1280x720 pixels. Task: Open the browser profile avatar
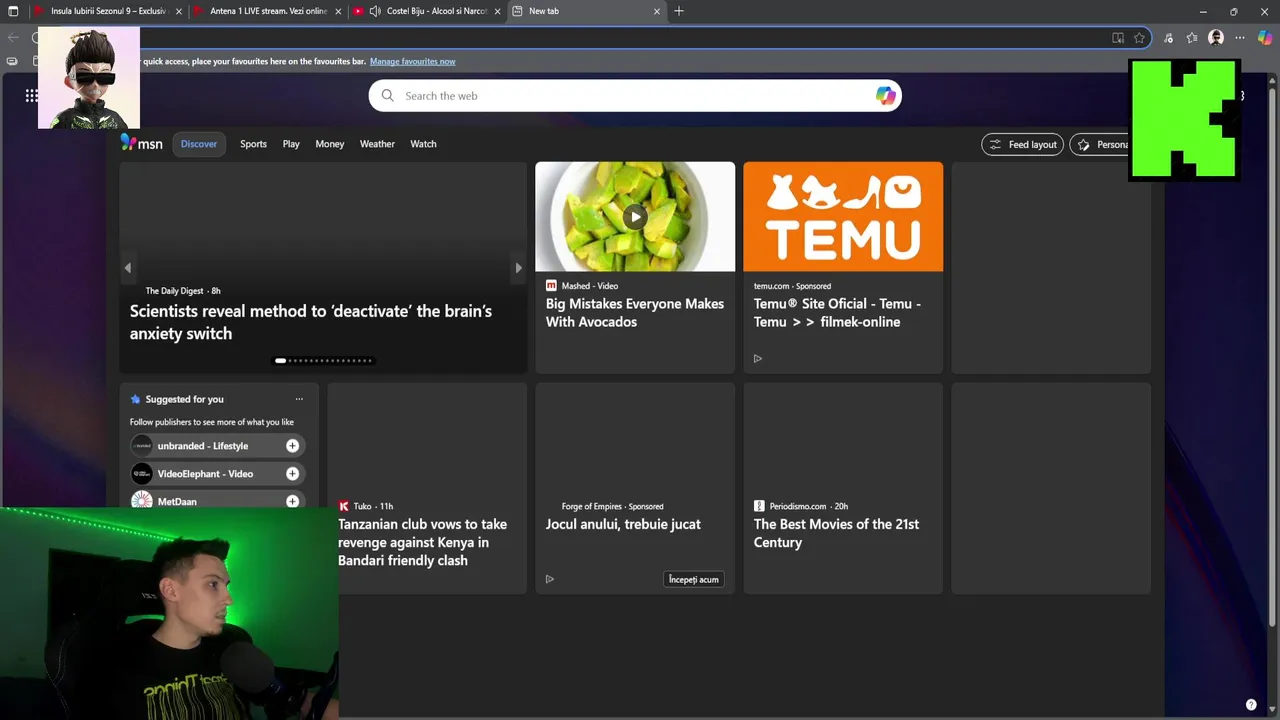(x=1216, y=38)
